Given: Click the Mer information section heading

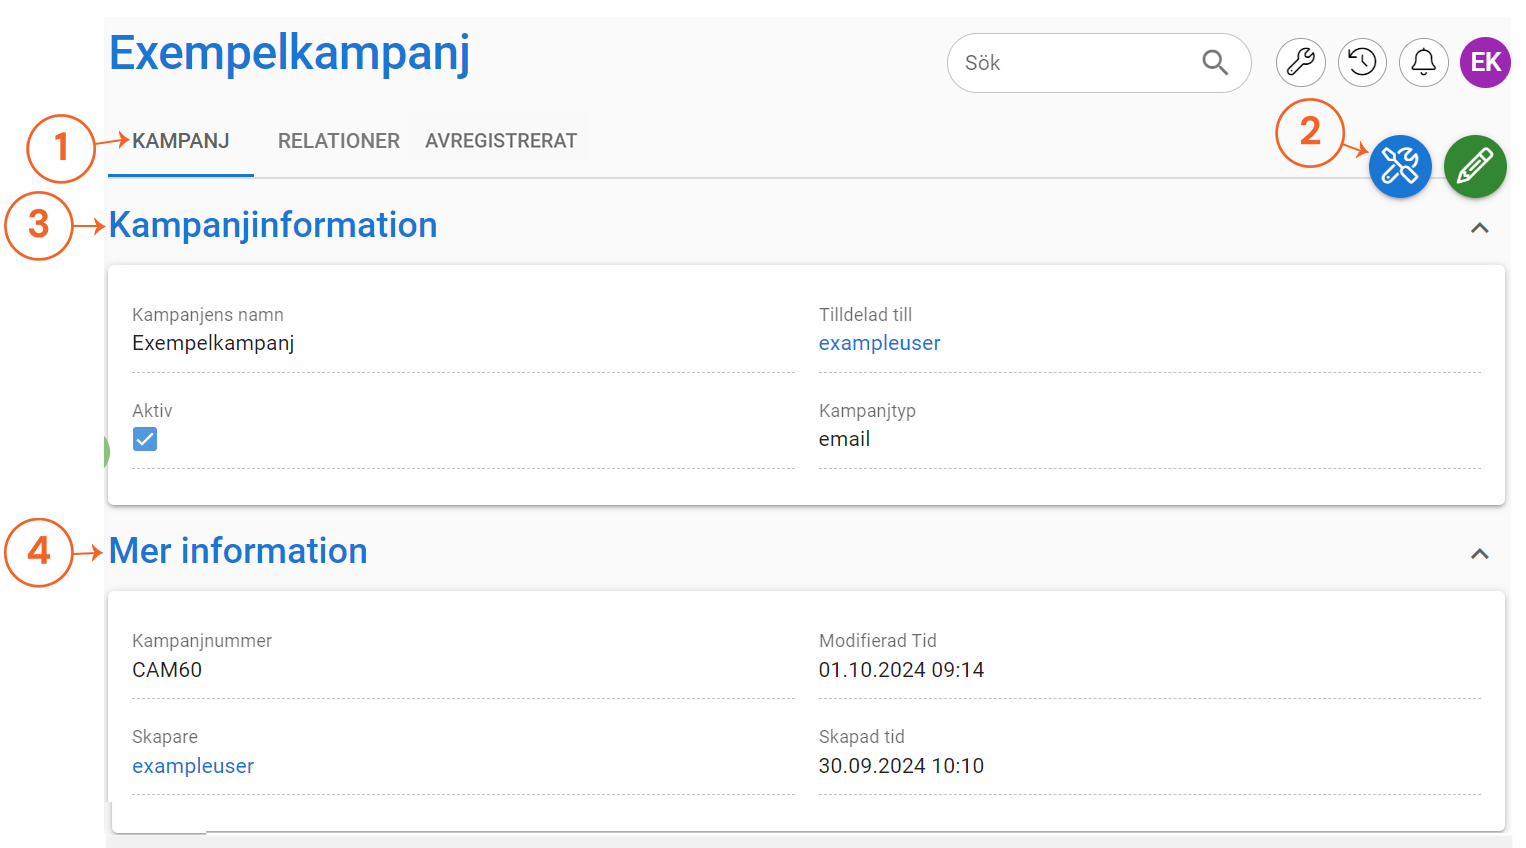Looking at the screenshot, I should pos(238,551).
